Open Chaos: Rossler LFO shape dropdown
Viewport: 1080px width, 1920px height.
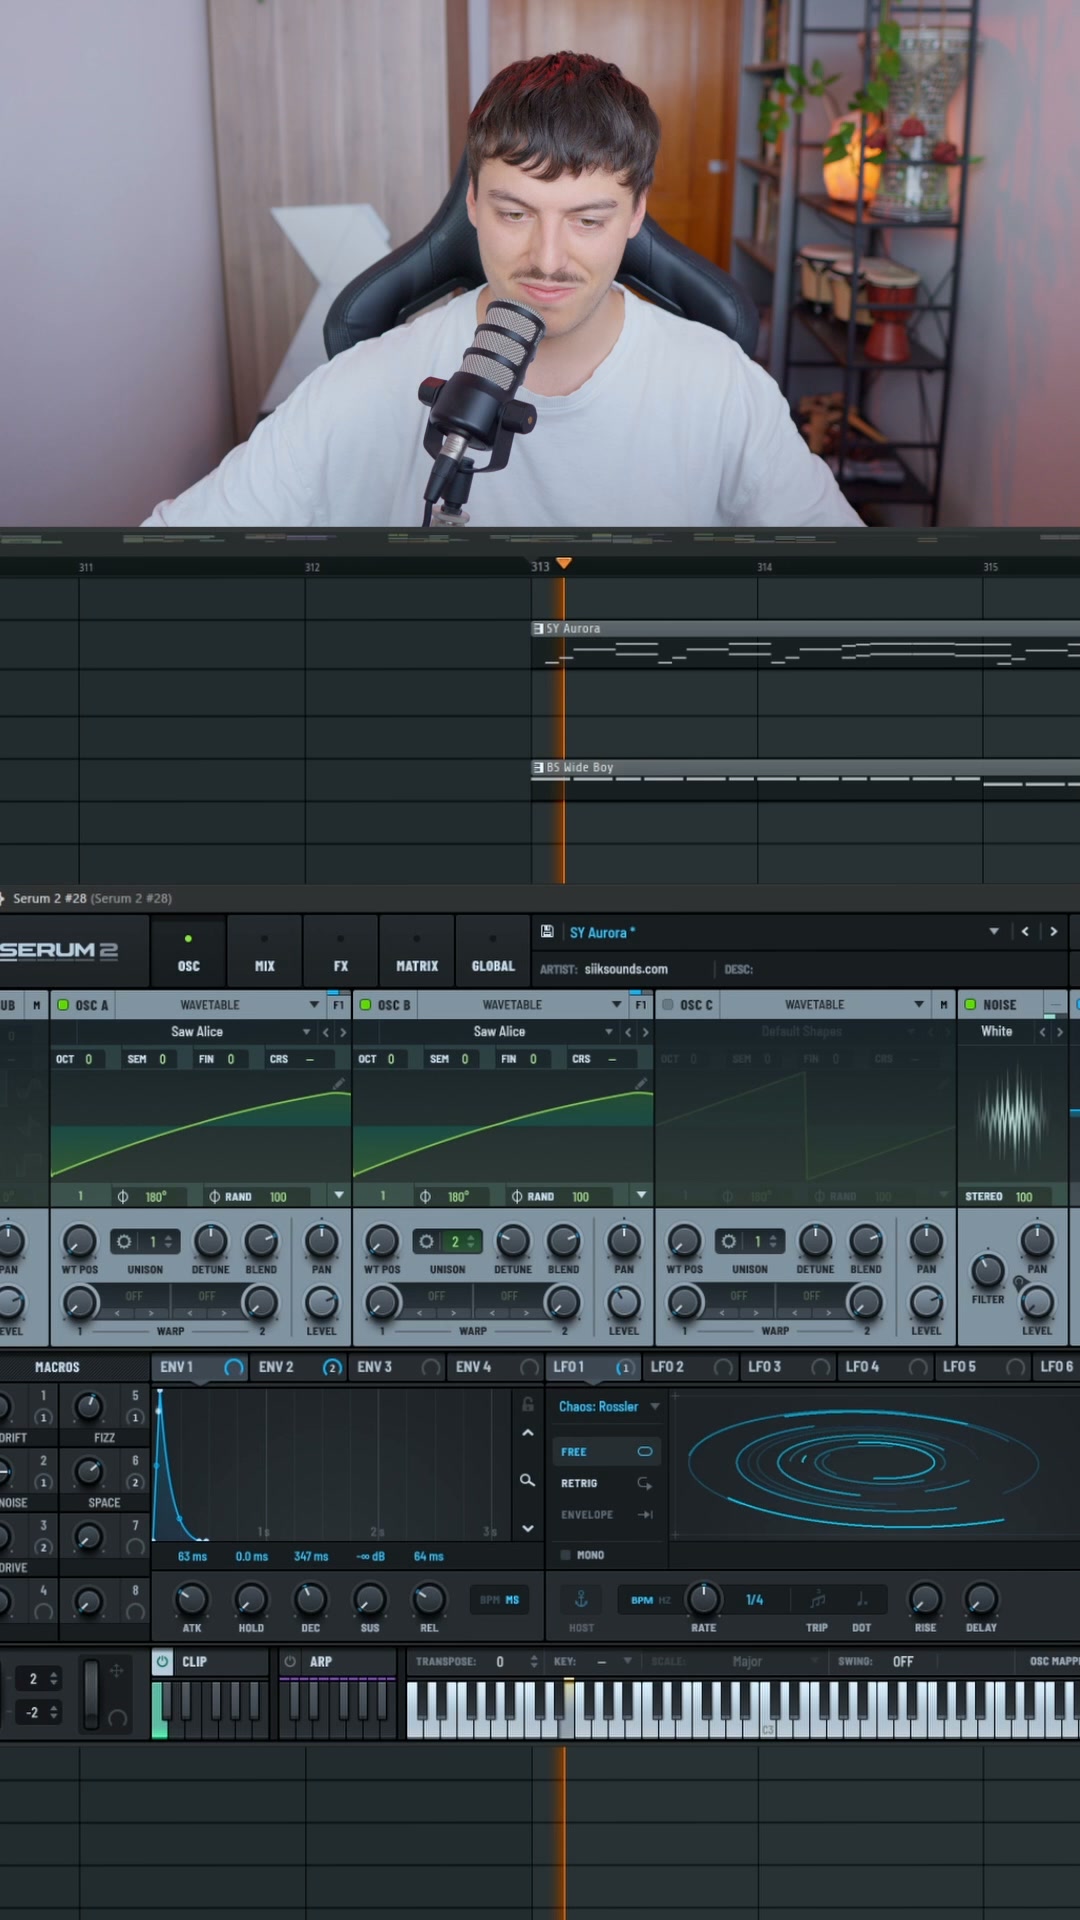click(x=608, y=1407)
